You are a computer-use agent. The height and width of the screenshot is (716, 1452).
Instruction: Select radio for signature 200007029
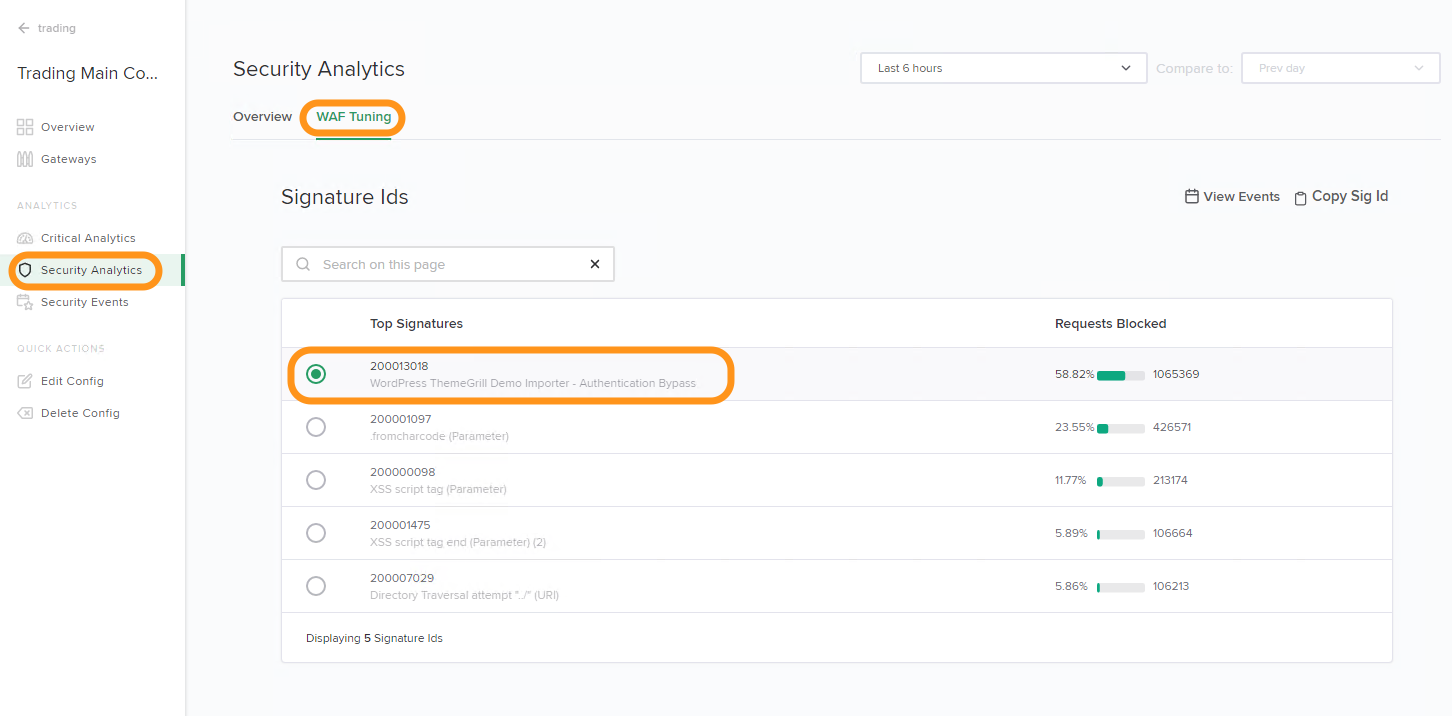(316, 586)
